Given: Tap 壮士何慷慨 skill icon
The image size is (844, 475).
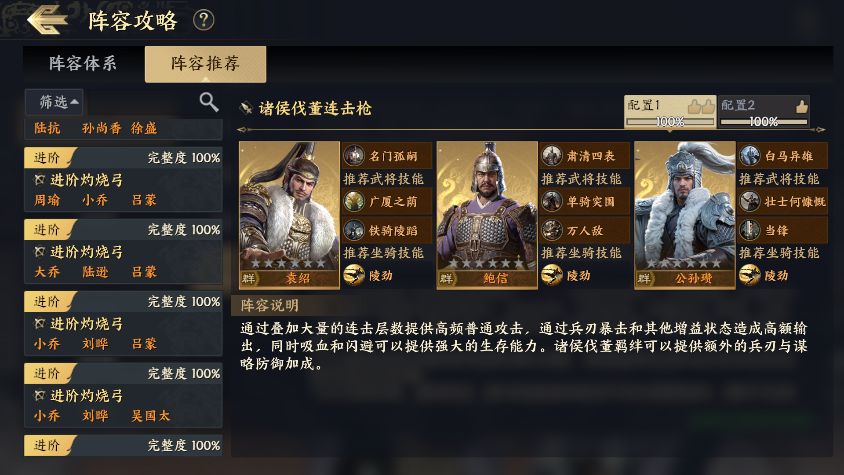Looking at the screenshot, I should coord(750,201).
